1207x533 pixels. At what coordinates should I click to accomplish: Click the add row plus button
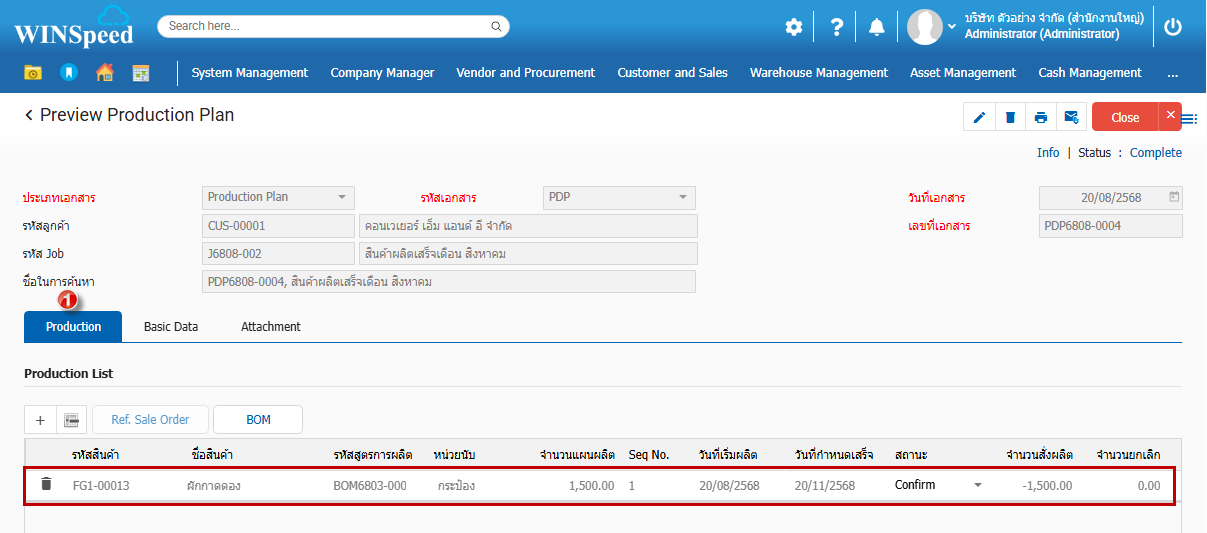[40, 420]
